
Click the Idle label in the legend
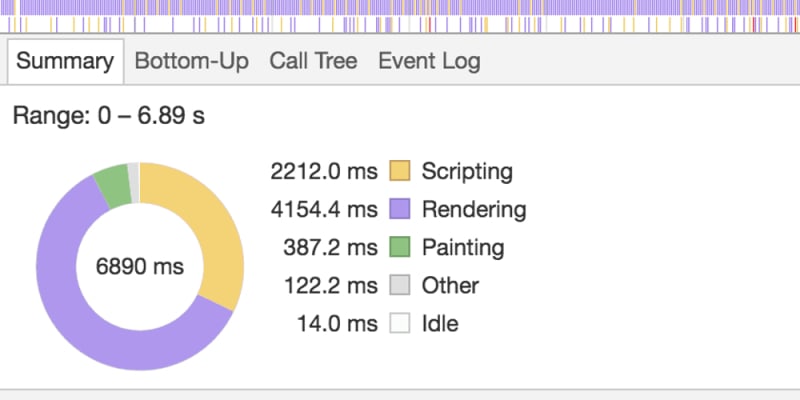(440, 323)
